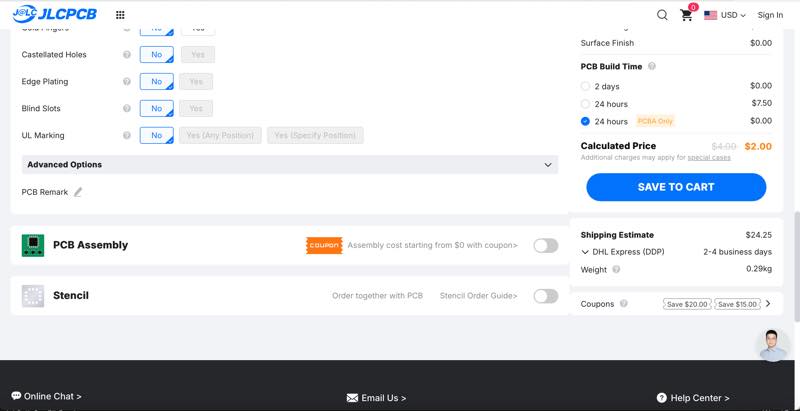Click the Save $20.00 coupon
The height and width of the screenshot is (411, 800).
[687, 304]
